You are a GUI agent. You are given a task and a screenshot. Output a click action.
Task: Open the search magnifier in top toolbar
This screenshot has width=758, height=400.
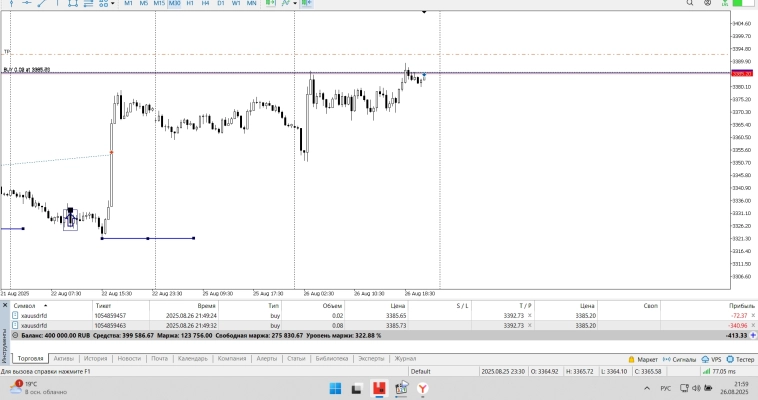(x=689, y=4)
